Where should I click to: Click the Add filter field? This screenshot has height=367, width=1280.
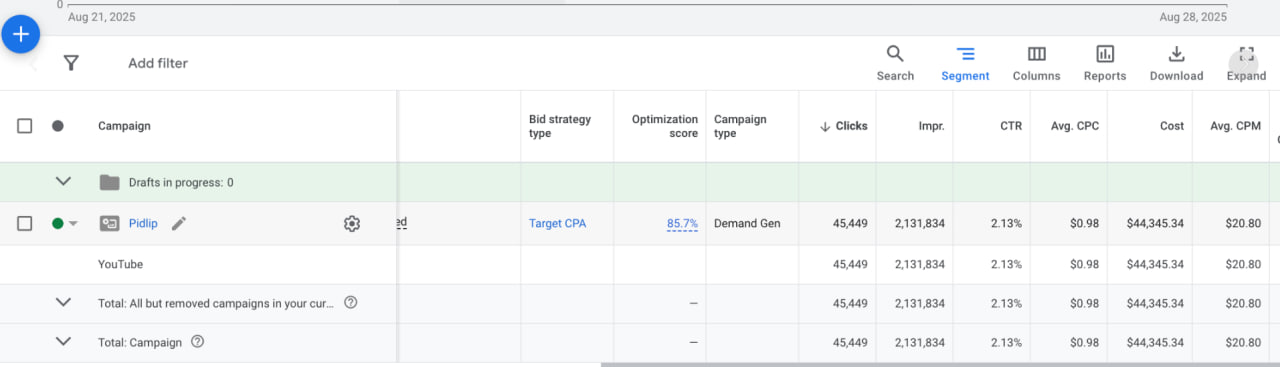(x=158, y=63)
